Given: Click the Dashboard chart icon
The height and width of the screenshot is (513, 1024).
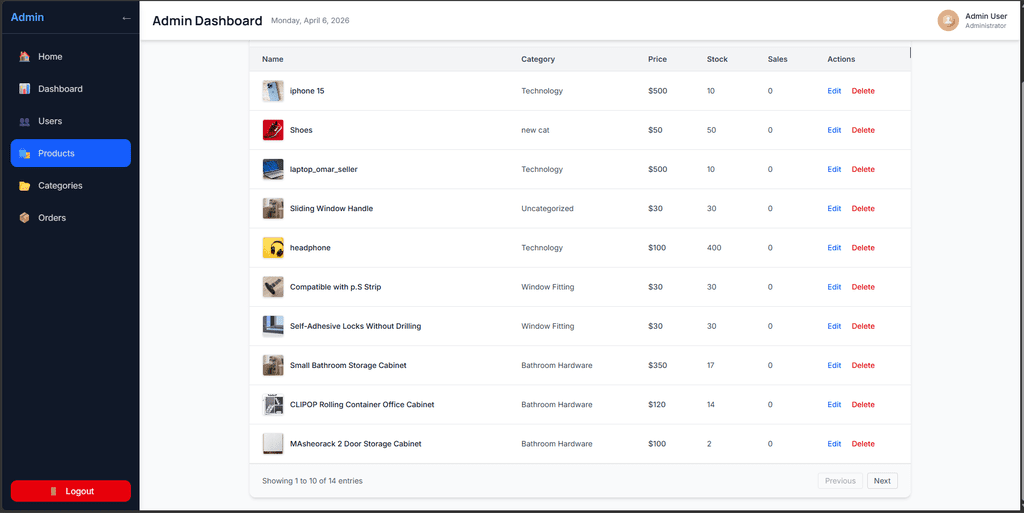Looking at the screenshot, I should point(24,89).
